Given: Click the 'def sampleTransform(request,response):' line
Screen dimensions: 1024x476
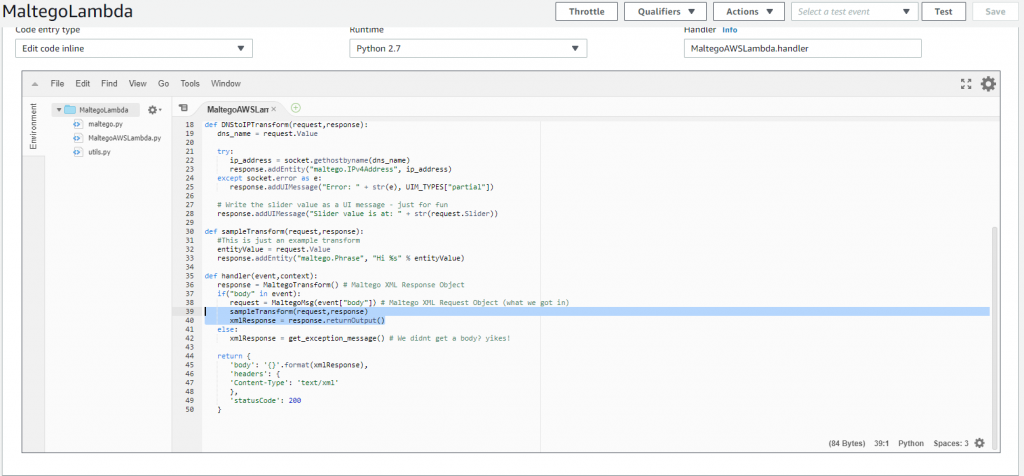Looking at the screenshot, I should 285,231.
